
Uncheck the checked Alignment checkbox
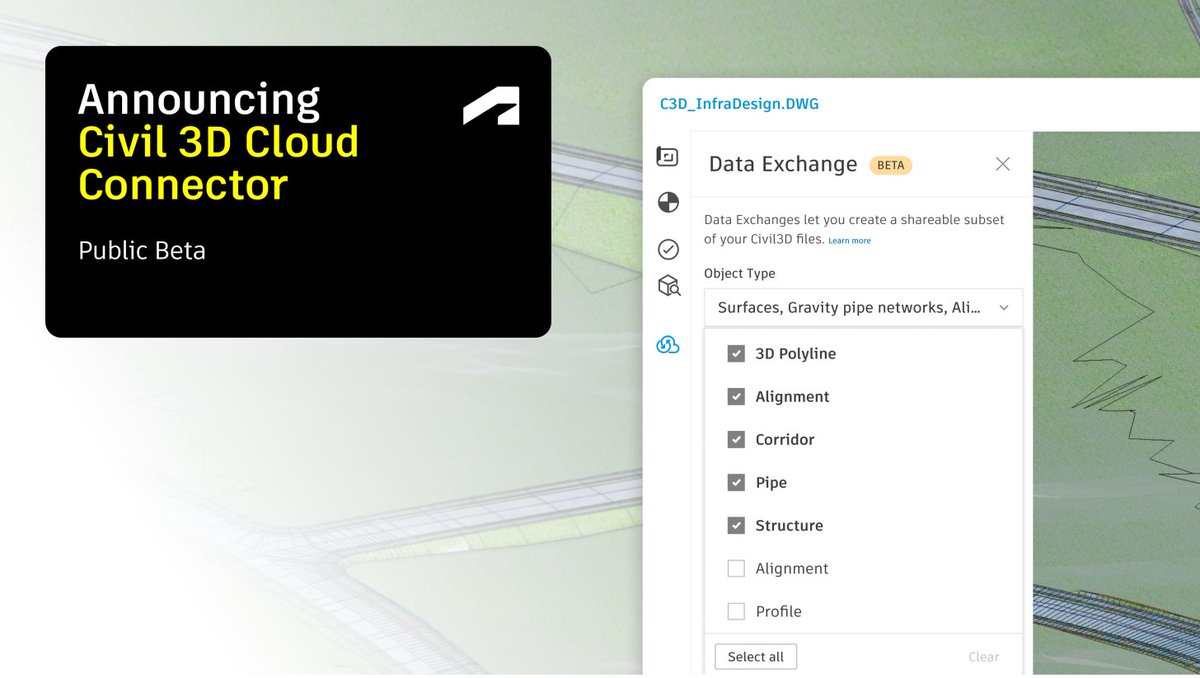736,396
